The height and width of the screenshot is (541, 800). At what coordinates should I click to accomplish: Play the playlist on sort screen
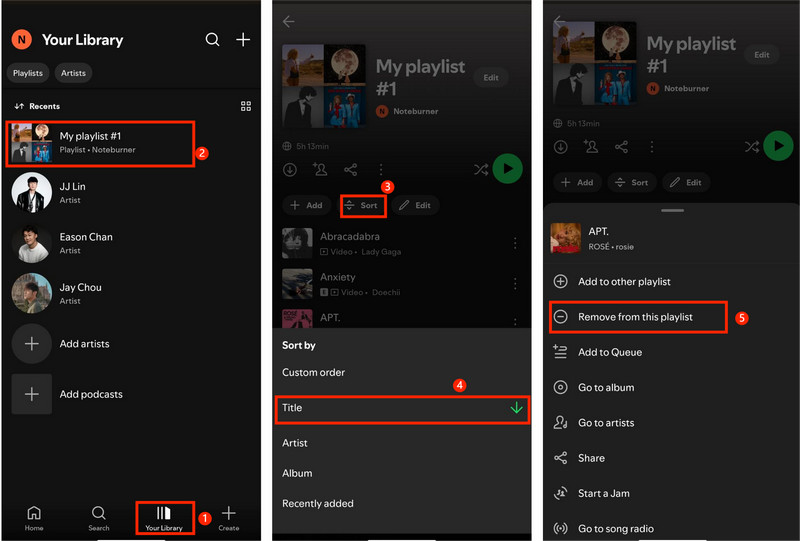[508, 168]
